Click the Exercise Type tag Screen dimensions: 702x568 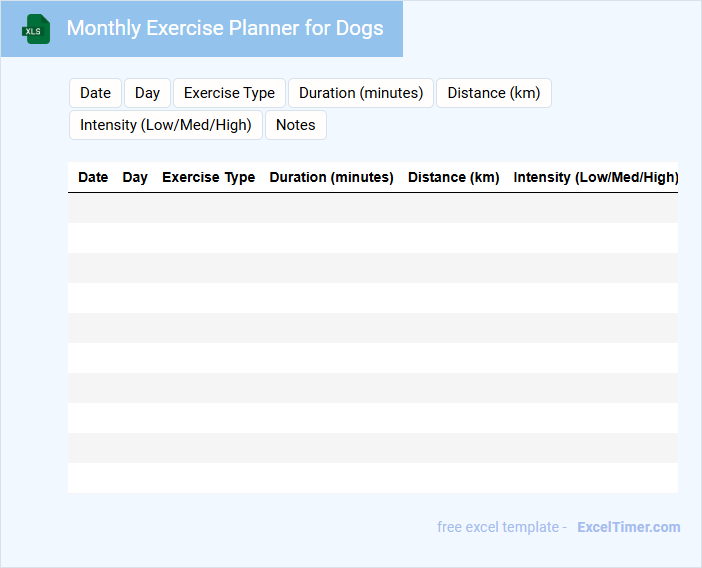[229, 93]
